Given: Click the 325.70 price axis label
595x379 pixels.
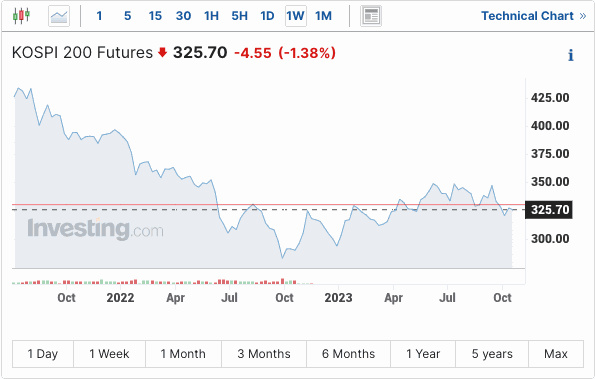Looking at the screenshot, I should (x=549, y=210).
